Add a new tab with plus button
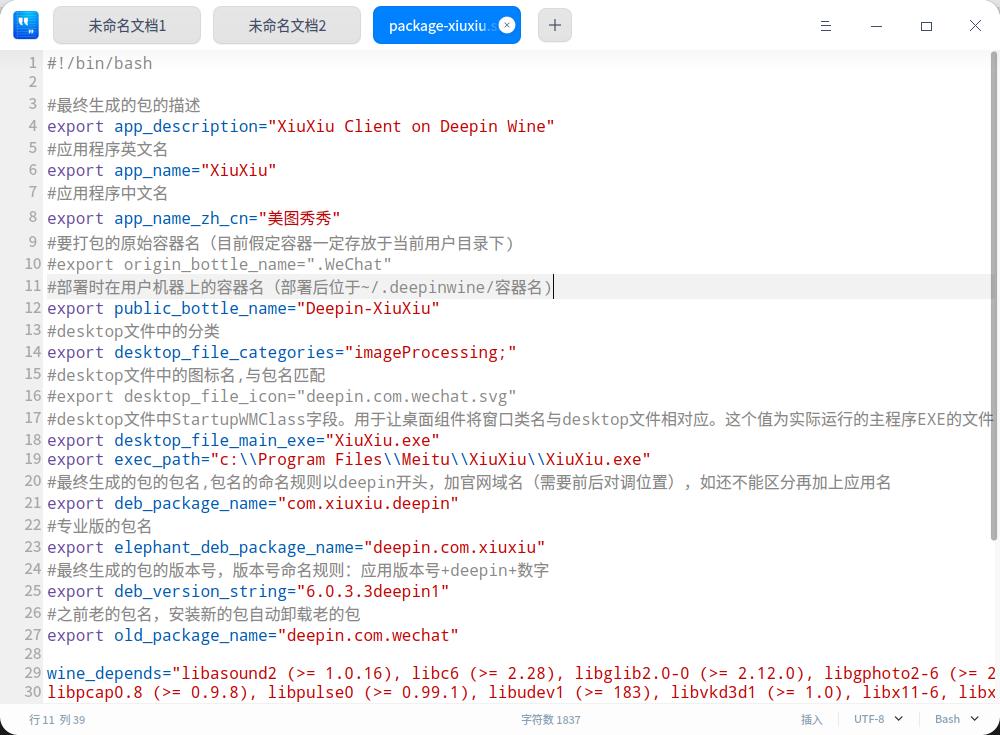Screen dimensions: 1000x735 (555, 26)
